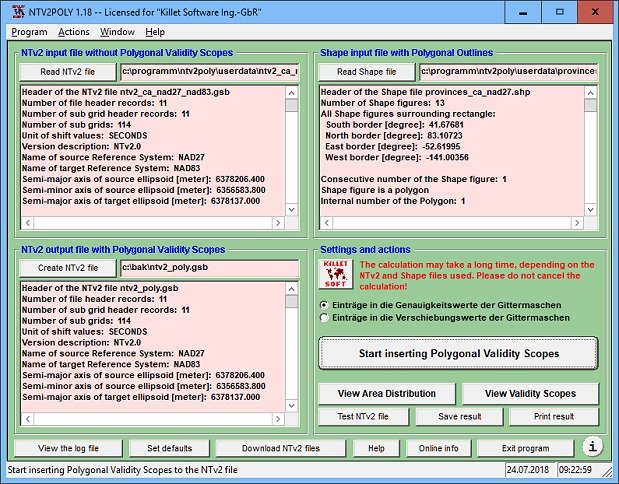Click status bar message about inserting Scopes
This screenshot has height=484, width=619.
tap(123, 470)
